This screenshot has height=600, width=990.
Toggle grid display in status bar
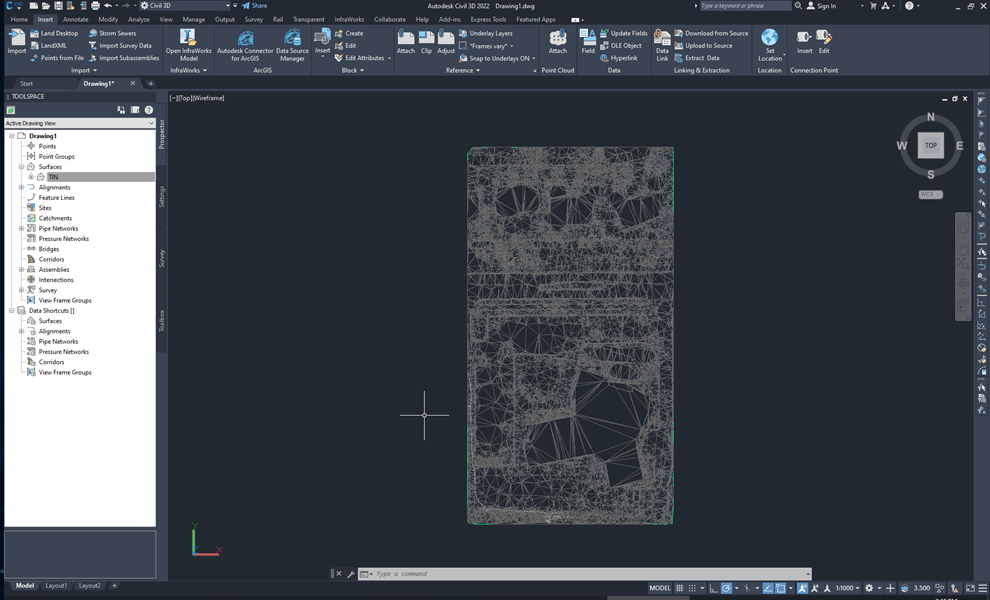tap(681, 587)
